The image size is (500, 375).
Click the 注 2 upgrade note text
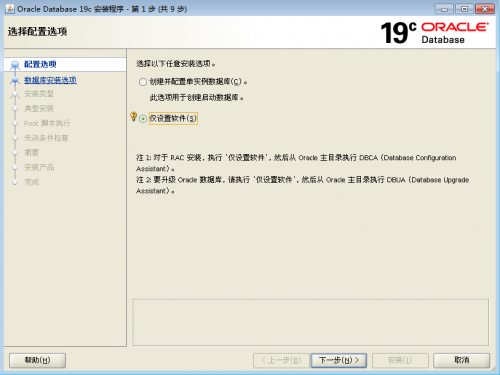click(302, 185)
